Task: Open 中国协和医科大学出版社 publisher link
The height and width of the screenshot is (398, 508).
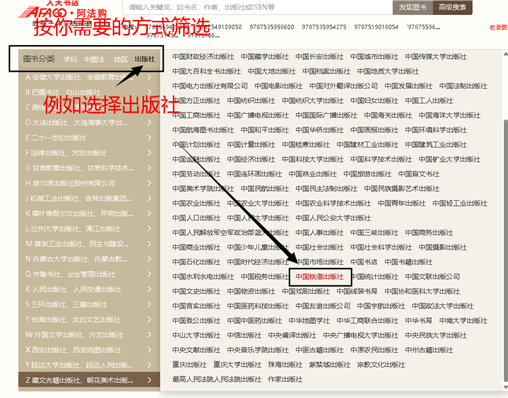Action: pos(422,291)
